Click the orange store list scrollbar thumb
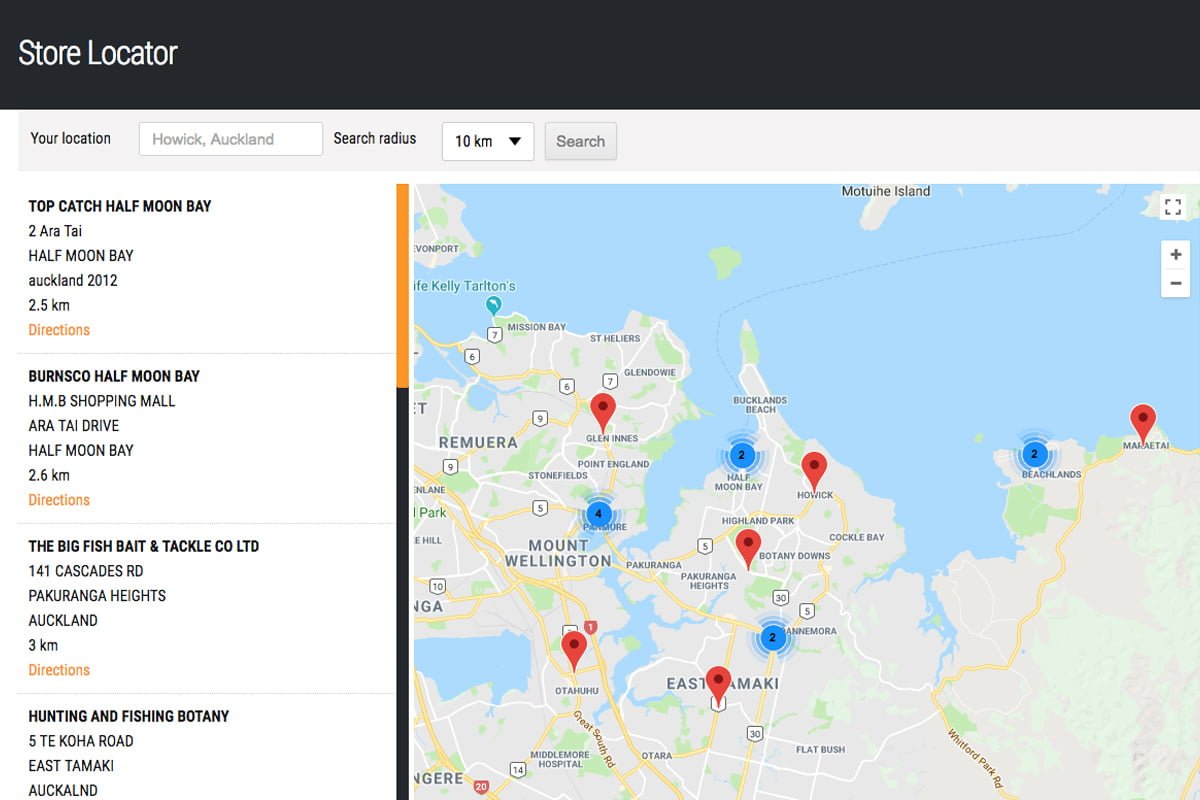 click(x=402, y=285)
